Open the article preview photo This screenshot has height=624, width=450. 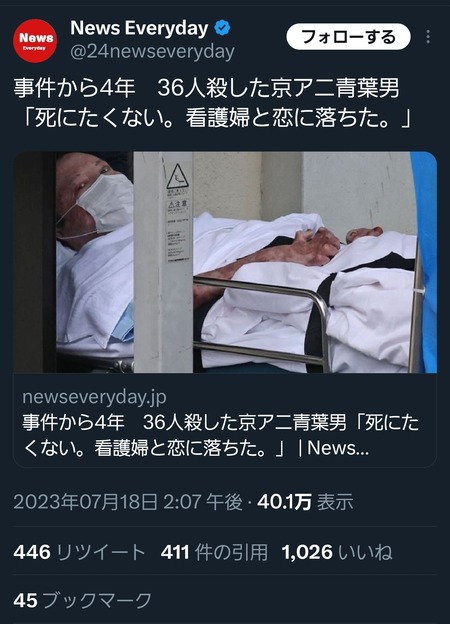pyautogui.click(x=225, y=262)
